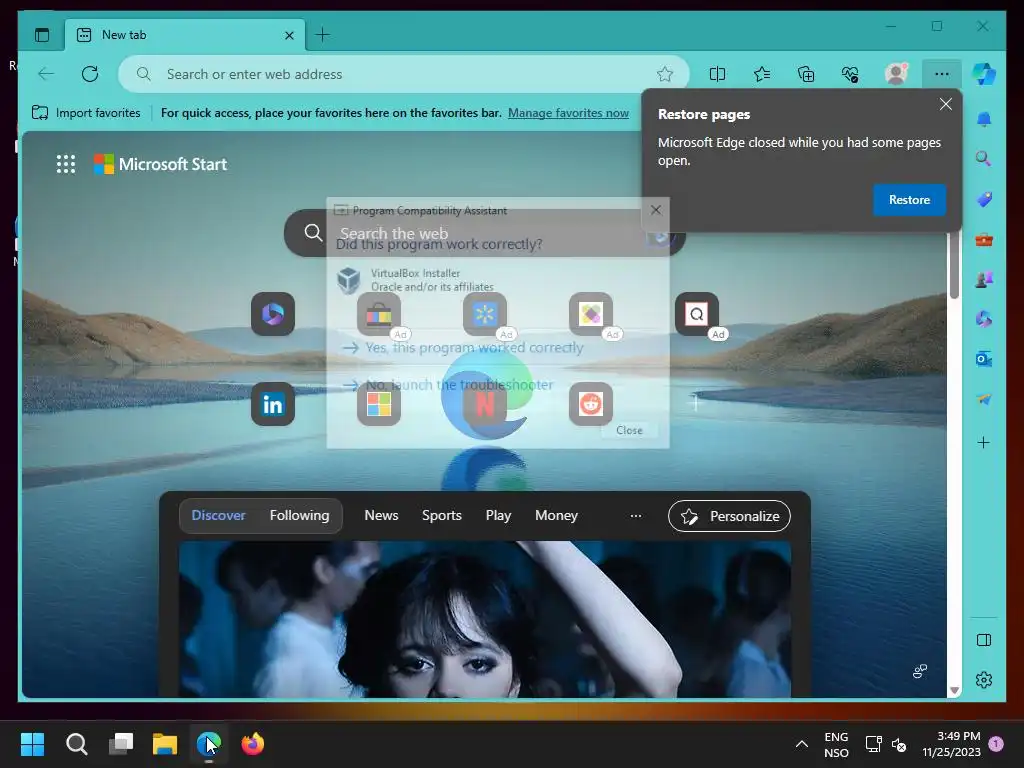Image resolution: width=1024 pixels, height=768 pixels.
Task: Select the Discover feed tab
Action: click(x=218, y=515)
